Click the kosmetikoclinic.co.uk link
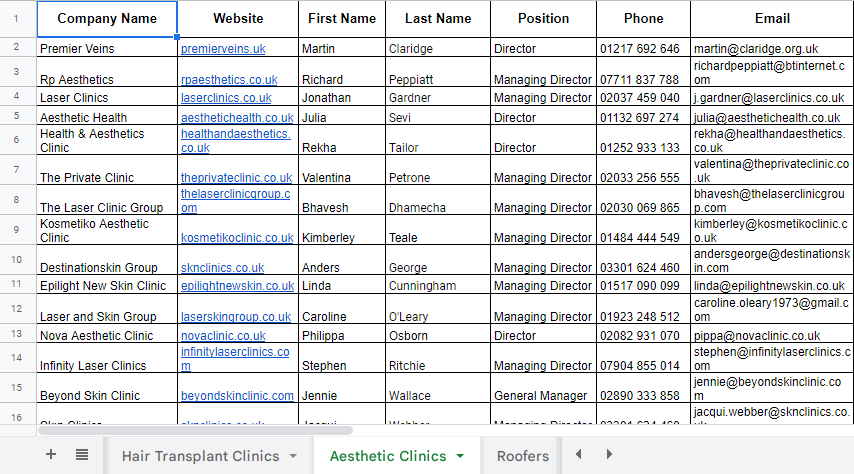 tap(237, 238)
